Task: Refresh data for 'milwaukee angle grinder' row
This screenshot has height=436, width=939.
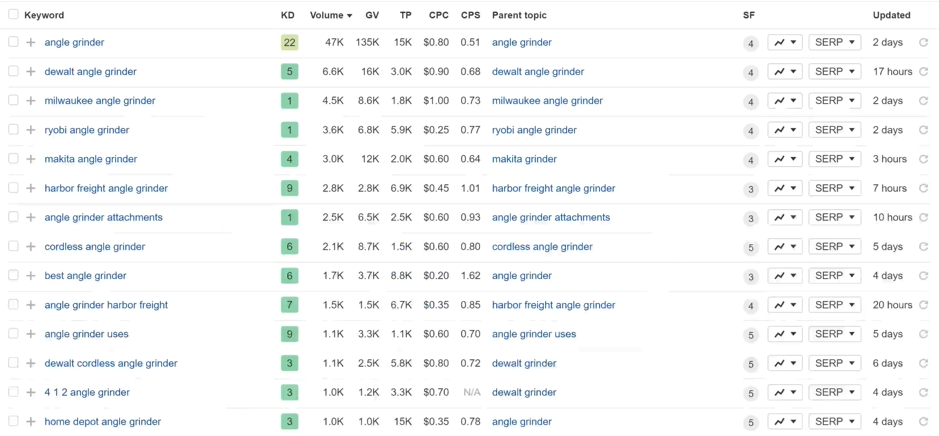Action: tap(923, 101)
